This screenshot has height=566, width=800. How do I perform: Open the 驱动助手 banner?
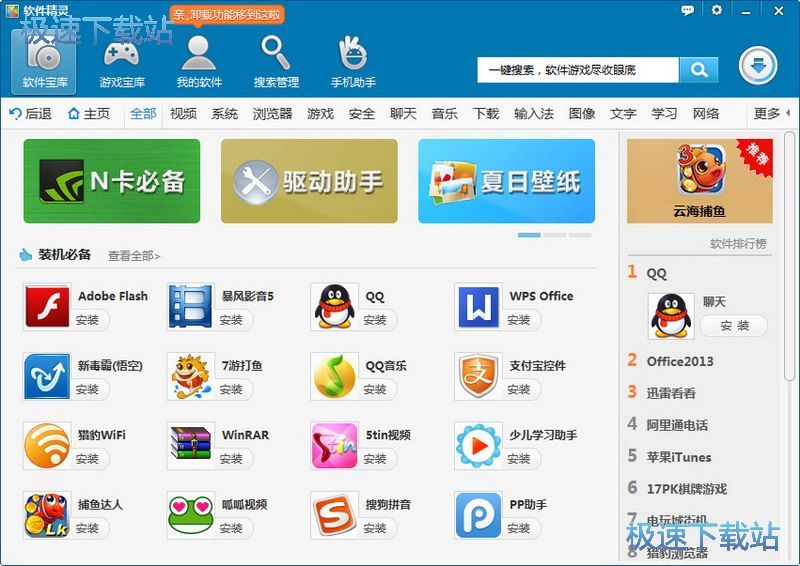[x=309, y=181]
